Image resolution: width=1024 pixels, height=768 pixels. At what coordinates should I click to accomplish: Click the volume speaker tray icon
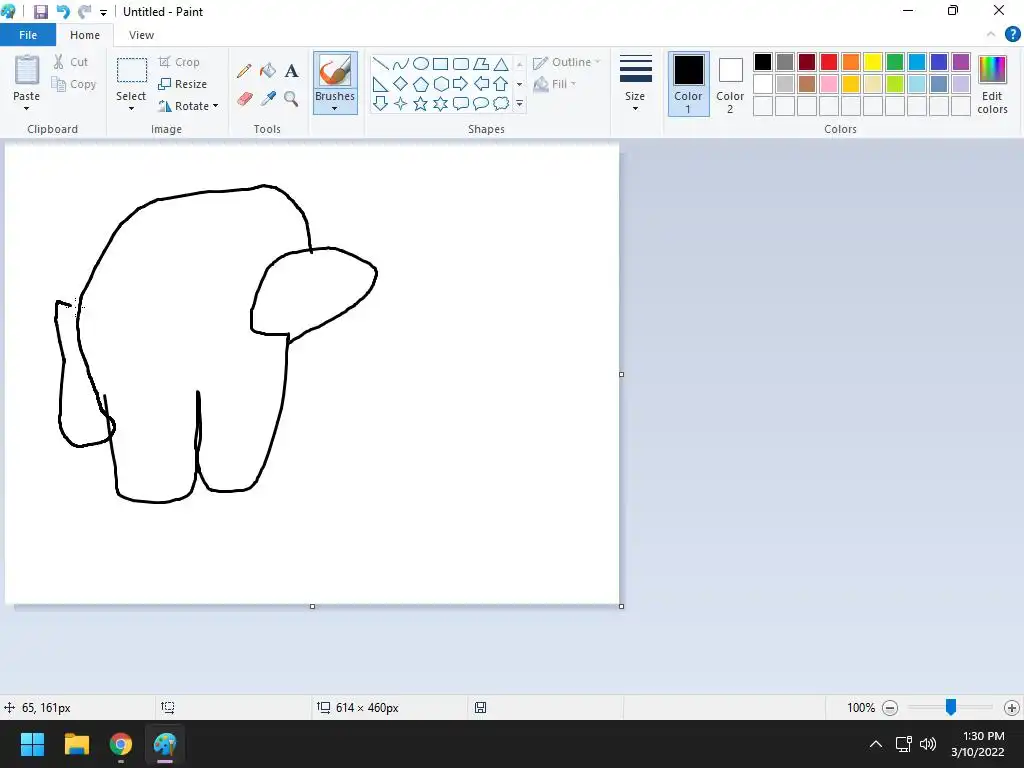[927, 744]
